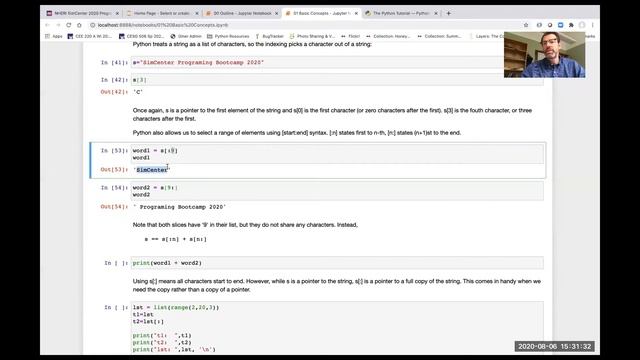Screen dimensions: 640x360
Task: Close the Home Page tab
Action: [197, 13]
